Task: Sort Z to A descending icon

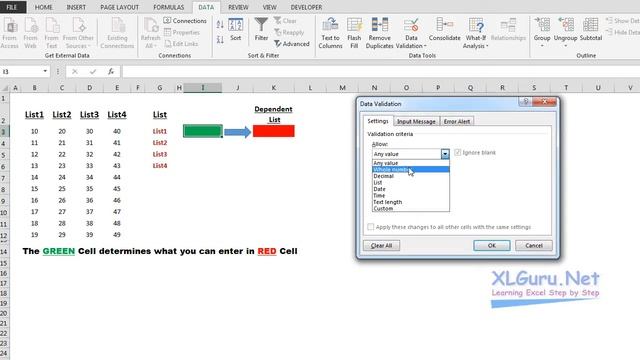Action: 220,40
